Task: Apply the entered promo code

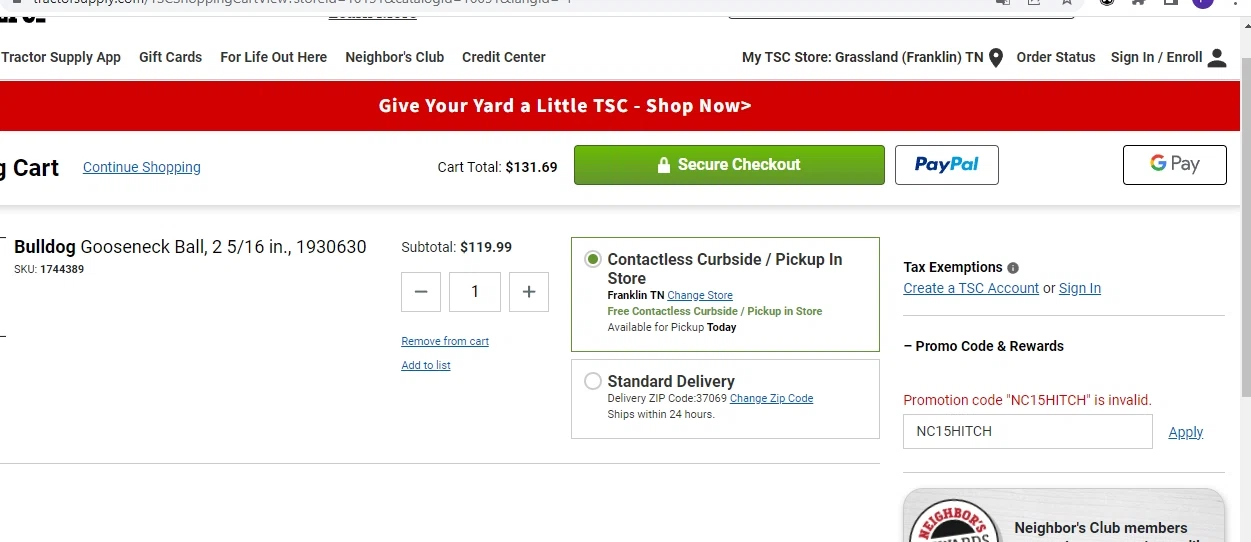Action: [1185, 432]
